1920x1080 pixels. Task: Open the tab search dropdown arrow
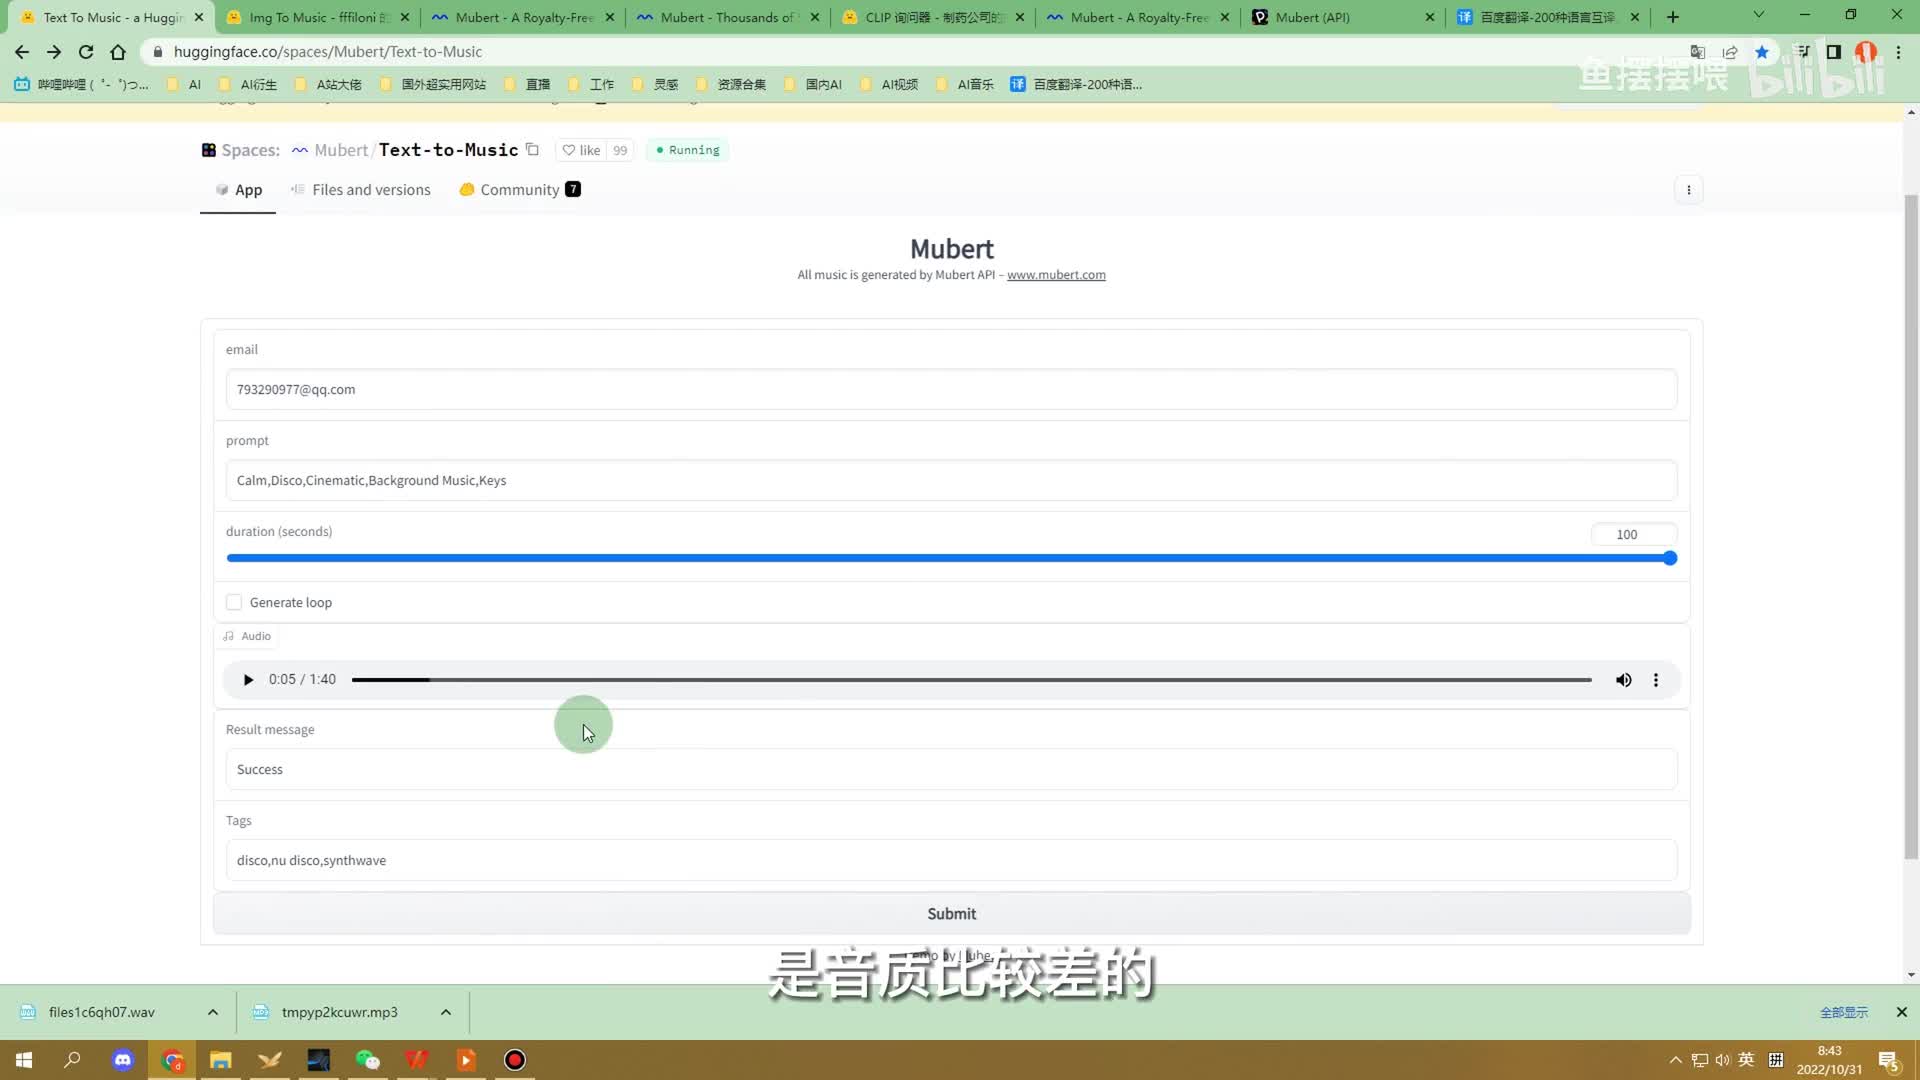click(1758, 16)
